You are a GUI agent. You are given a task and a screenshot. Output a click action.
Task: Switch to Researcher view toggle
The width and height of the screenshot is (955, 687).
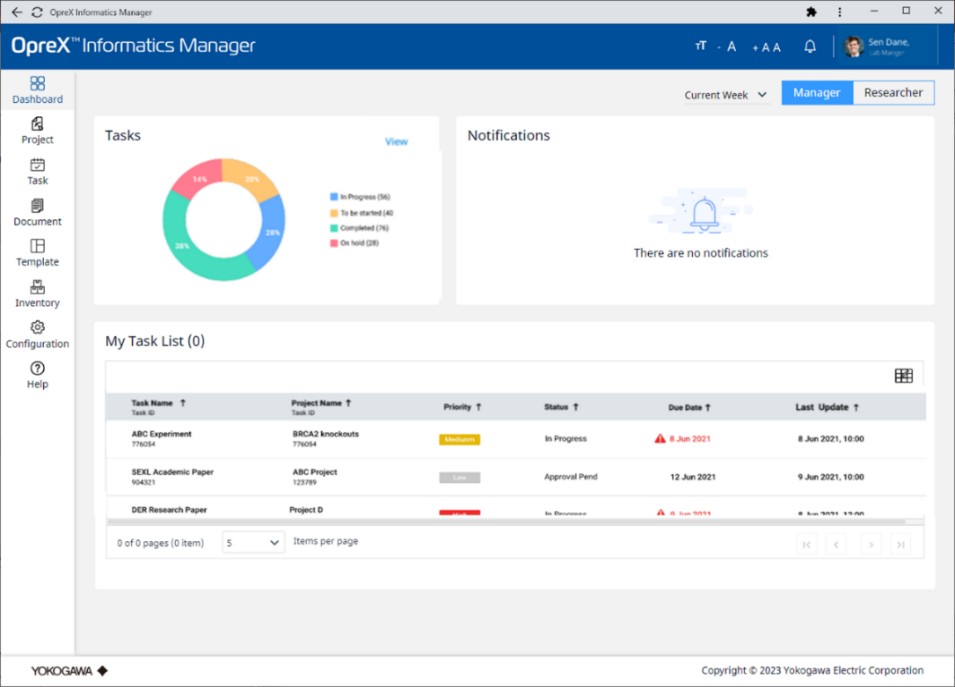(x=893, y=93)
